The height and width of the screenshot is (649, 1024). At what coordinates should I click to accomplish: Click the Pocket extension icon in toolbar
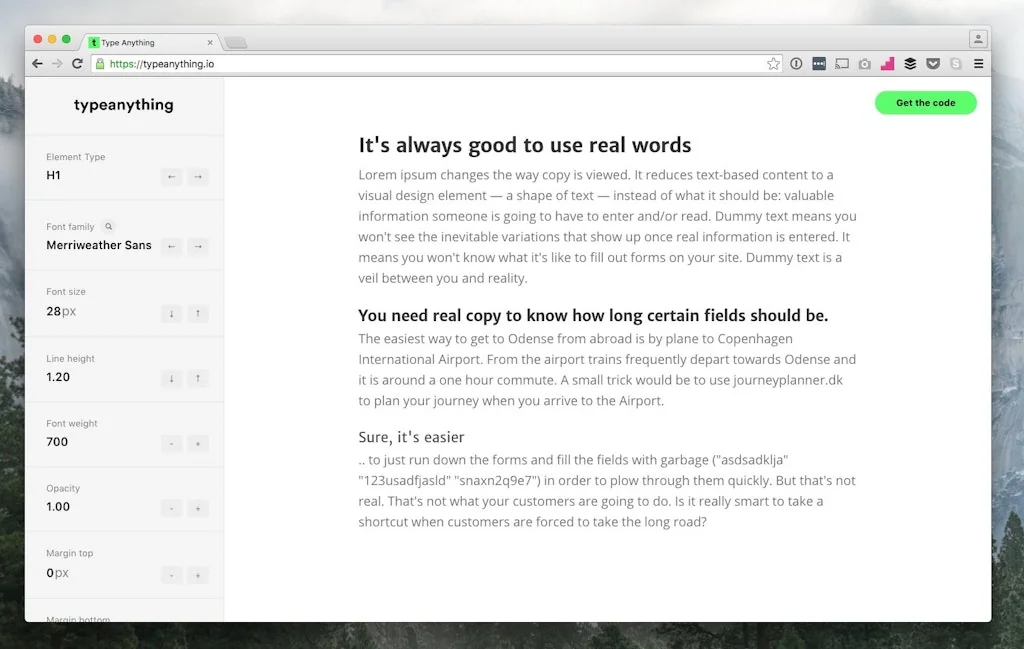(933, 63)
